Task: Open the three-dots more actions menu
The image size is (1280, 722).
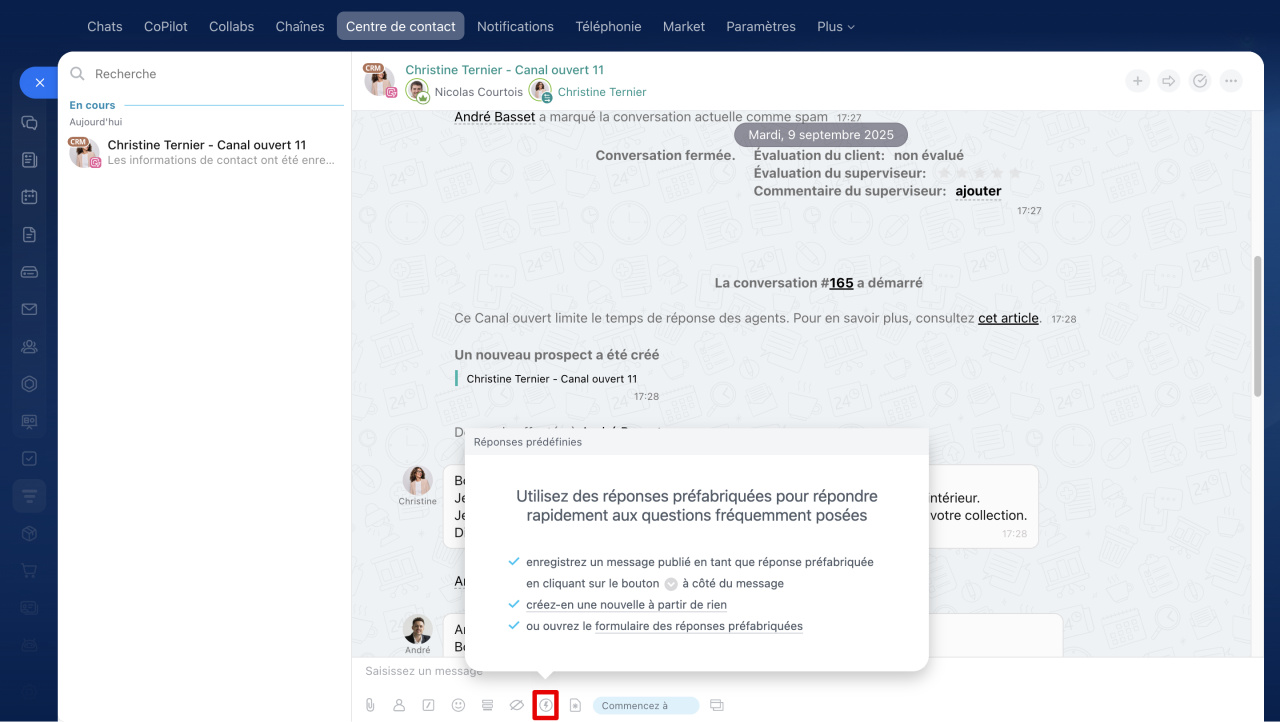Action: coord(1231,82)
